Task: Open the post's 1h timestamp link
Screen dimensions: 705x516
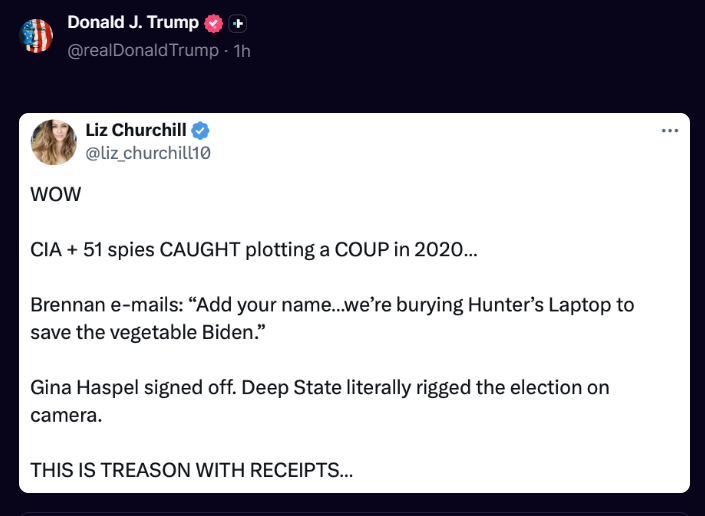Action: (242, 49)
